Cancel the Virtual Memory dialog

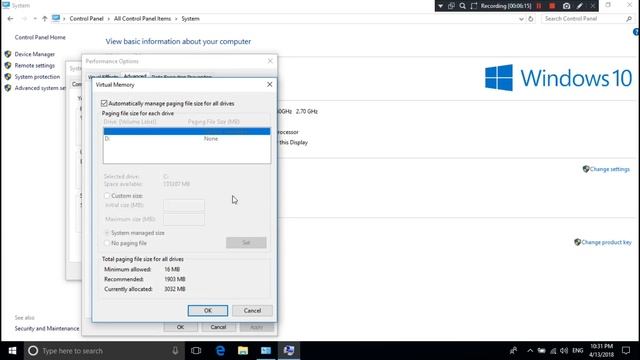coord(252,311)
